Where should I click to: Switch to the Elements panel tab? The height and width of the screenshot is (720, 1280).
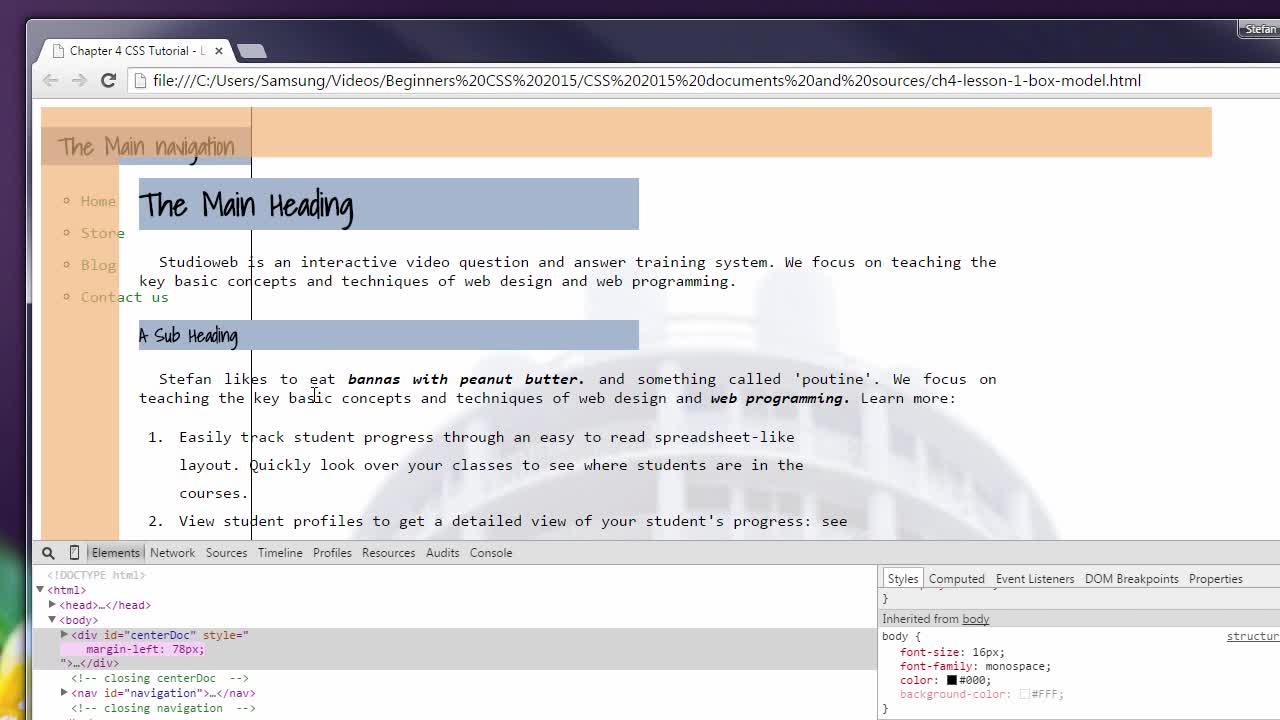pos(116,553)
